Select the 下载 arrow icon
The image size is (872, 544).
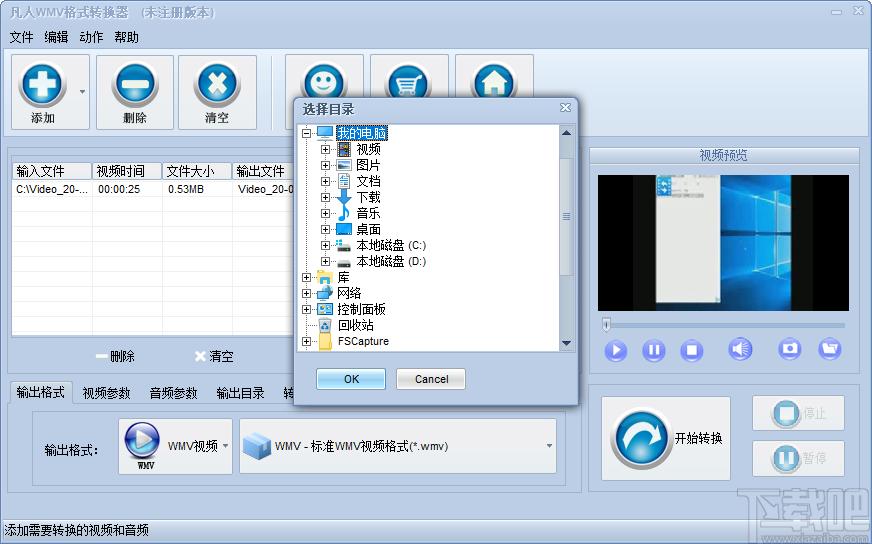[344, 197]
